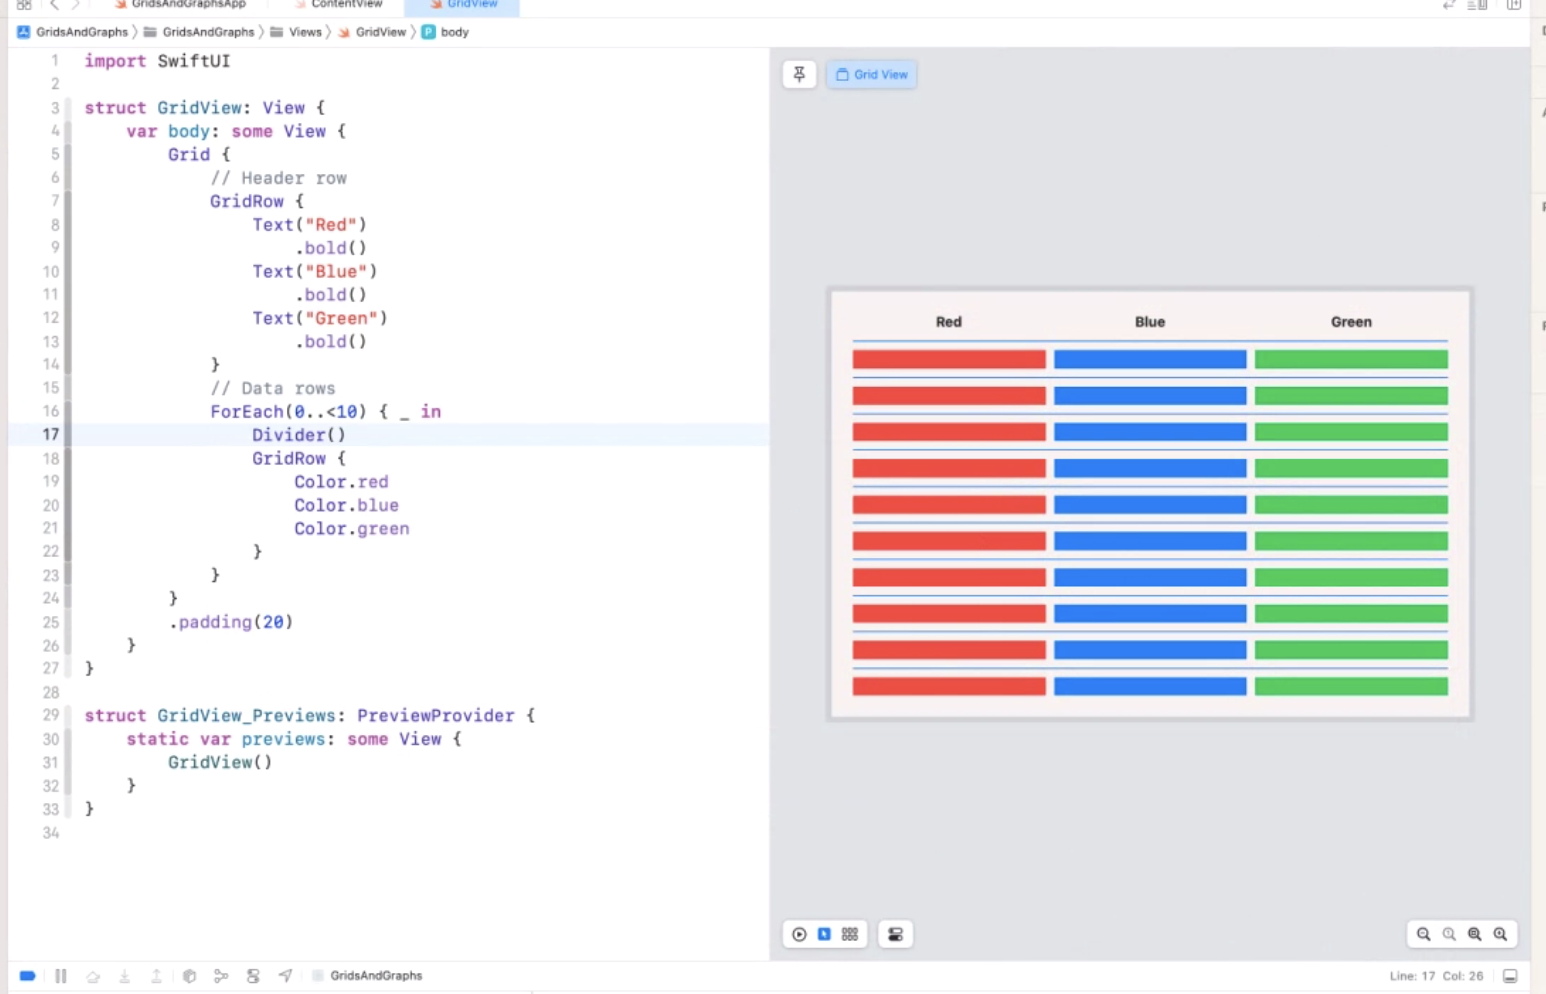The width and height of the screenshot is (1546, 994).
Task: Click "import SwiftUI" code line
Action: (x=157, y=61)
